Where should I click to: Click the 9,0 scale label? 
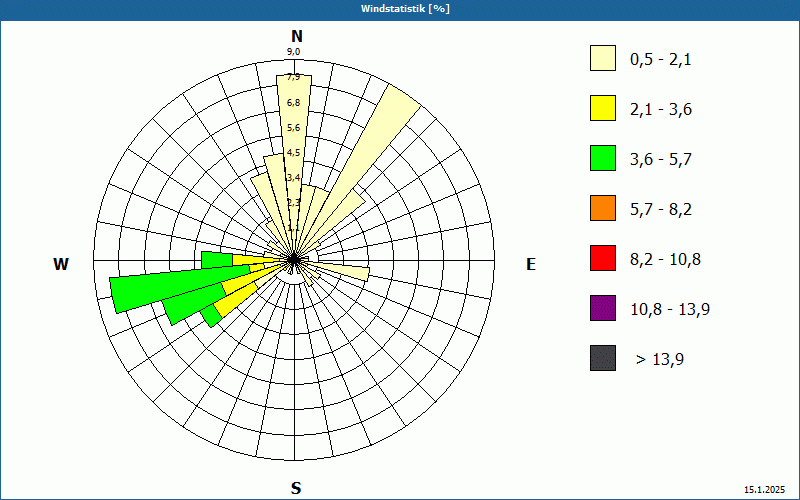coord(293,52)
